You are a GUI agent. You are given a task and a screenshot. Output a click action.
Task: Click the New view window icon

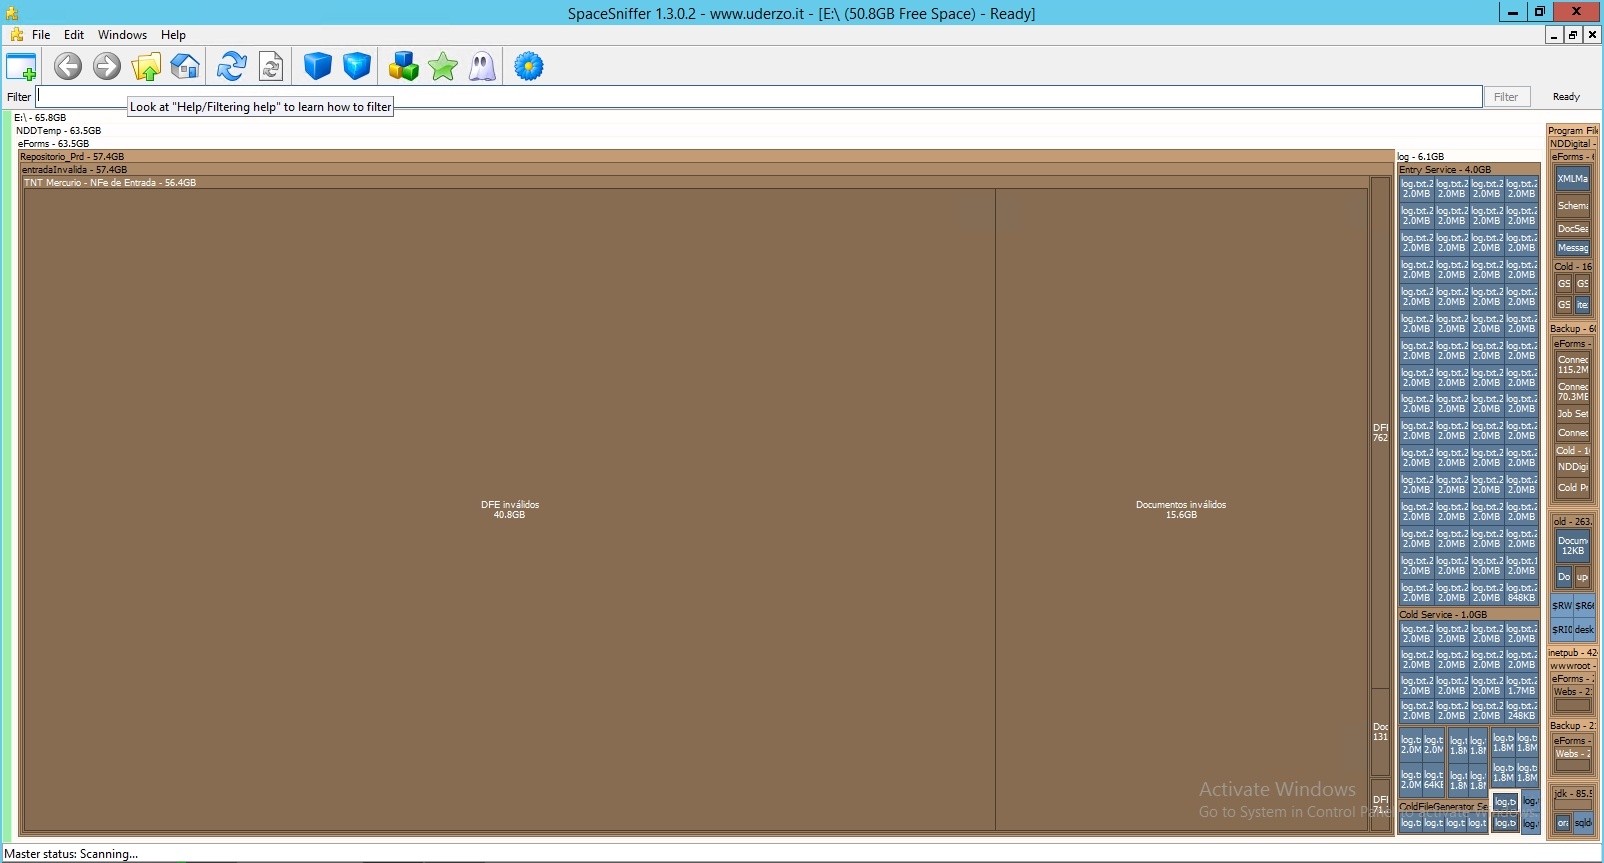point(21,67)
